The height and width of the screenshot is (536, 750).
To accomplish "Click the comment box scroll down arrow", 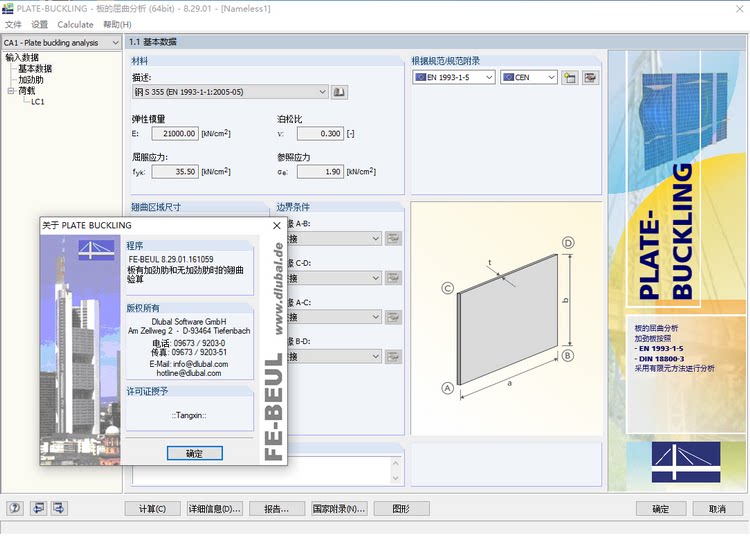I will coord(396,478).
